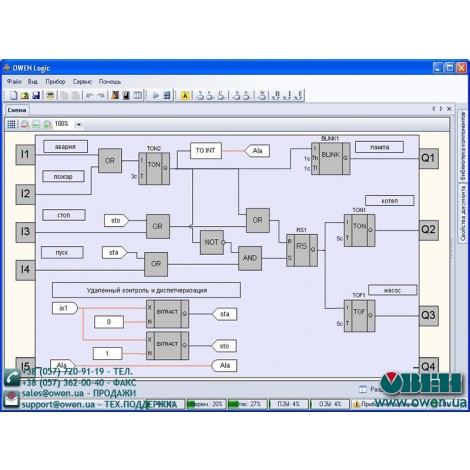Click the B variable toolbar icon
470x470 pixels.
[276, 96]
